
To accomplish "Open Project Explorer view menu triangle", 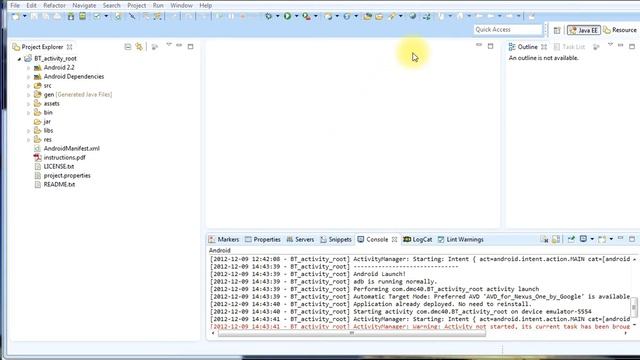I will 169,45.
